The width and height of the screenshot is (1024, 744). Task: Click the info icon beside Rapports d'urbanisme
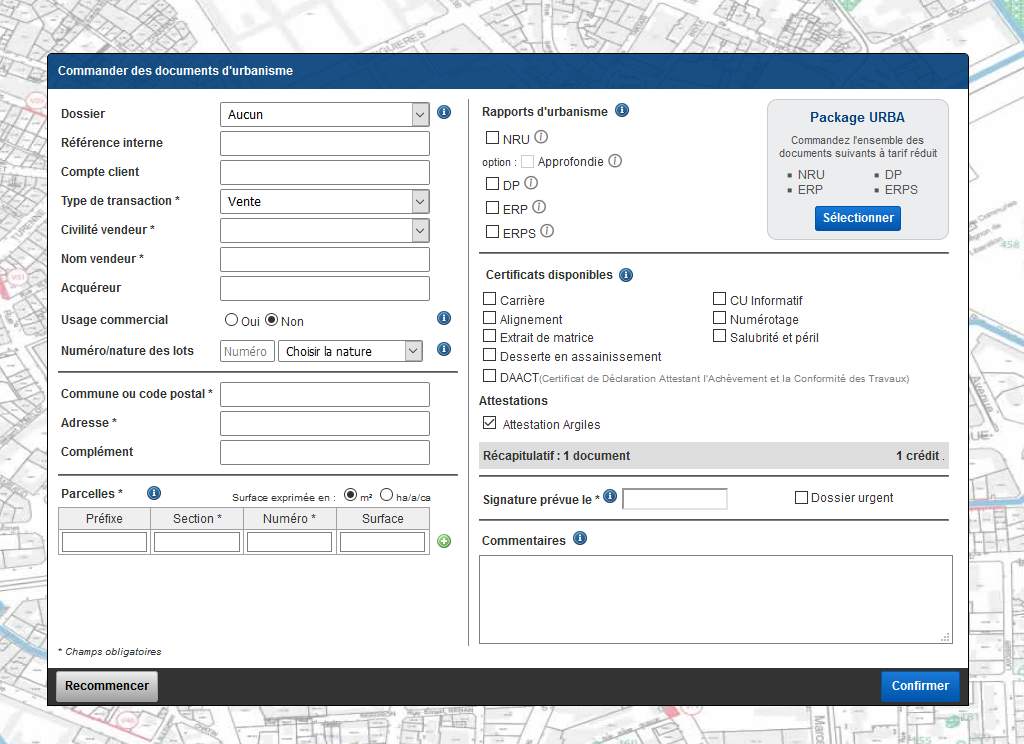point(622,110)
